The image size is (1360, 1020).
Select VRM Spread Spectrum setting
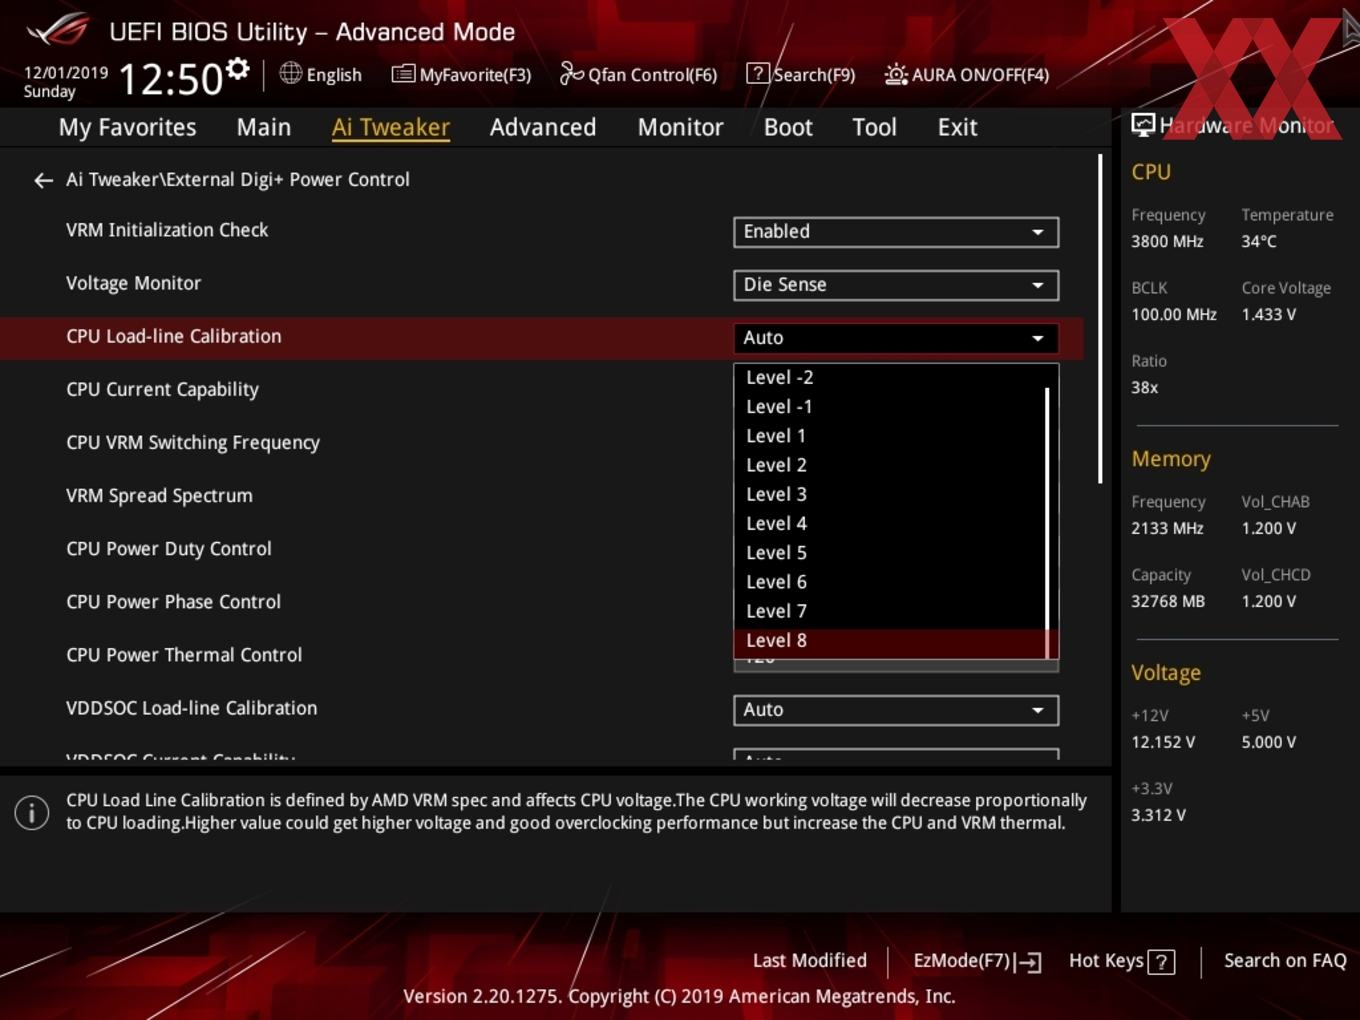point(159,495)
